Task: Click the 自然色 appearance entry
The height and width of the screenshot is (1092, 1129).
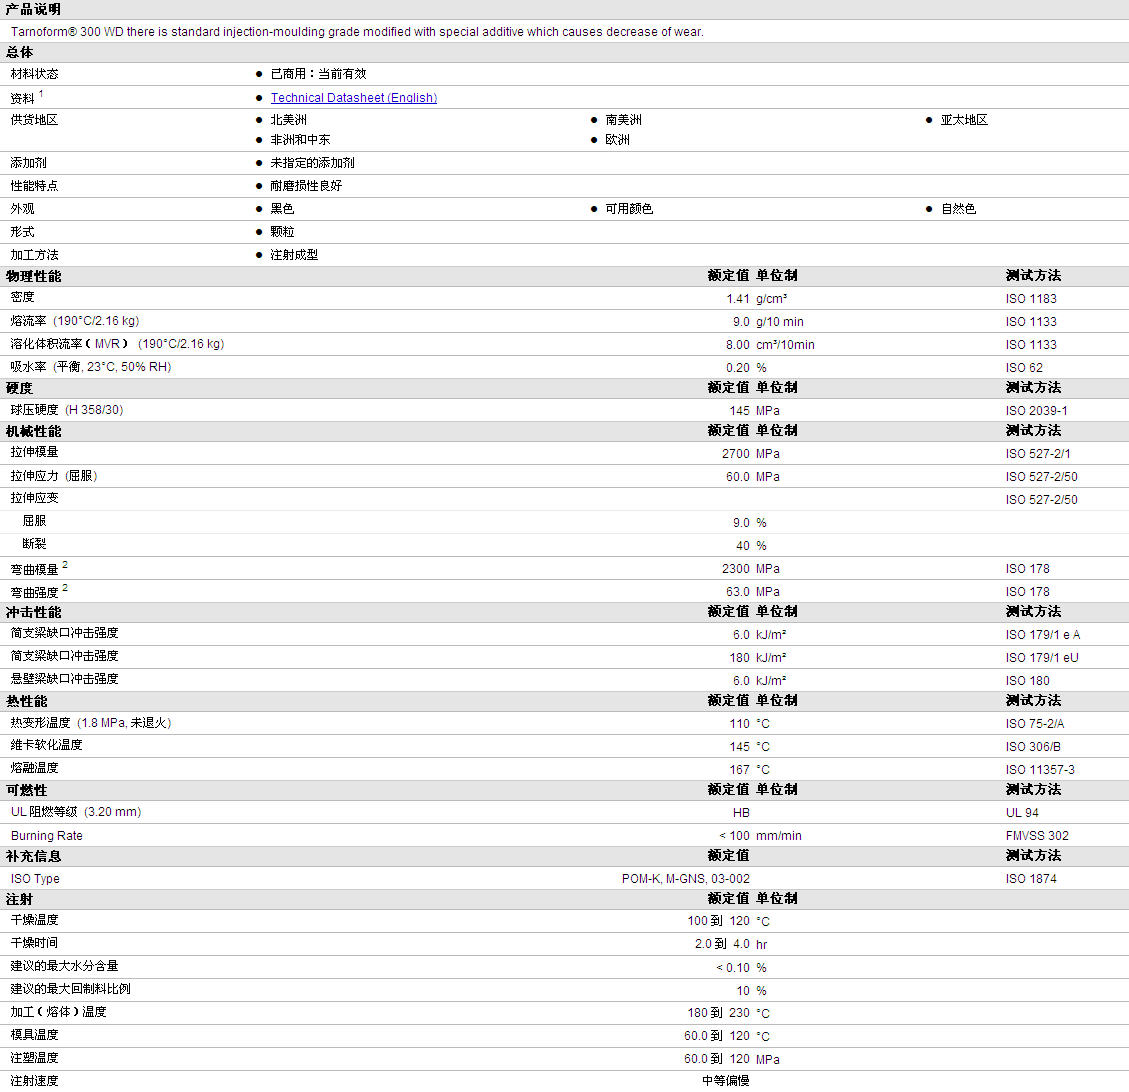Action: (x=958, y=209)
